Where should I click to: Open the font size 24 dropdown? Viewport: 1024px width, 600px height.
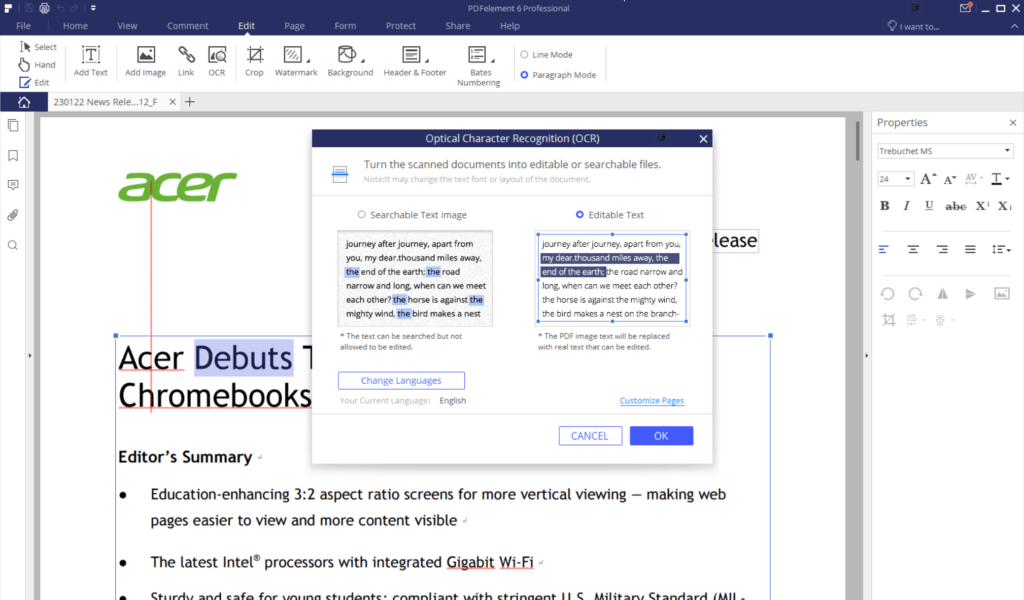(x=895, y=179)
